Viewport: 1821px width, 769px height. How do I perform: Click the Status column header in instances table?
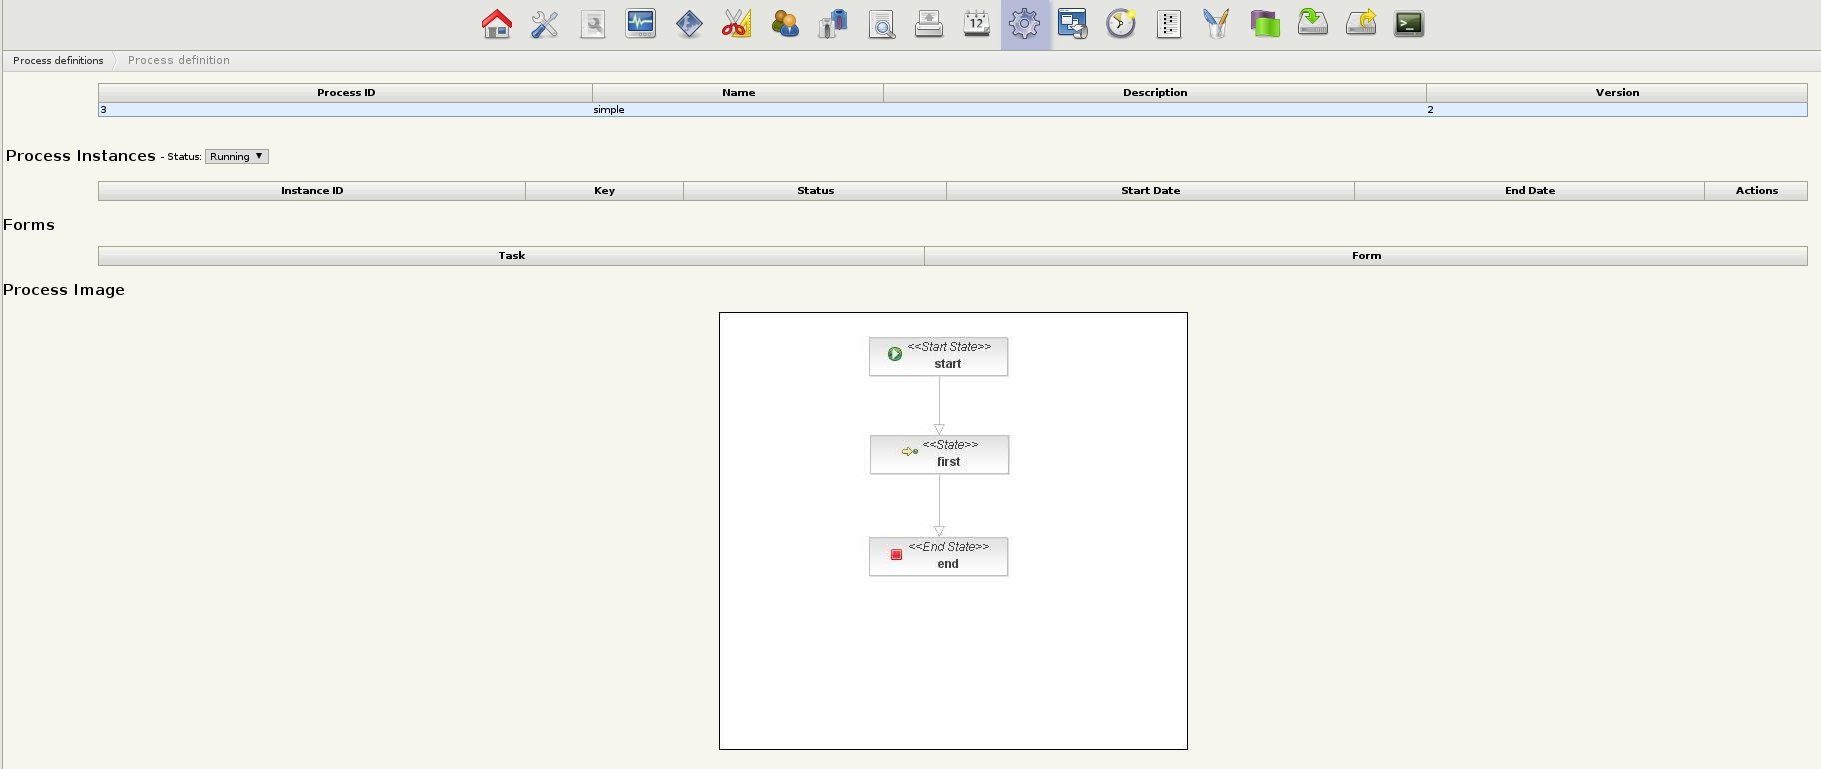pyautogui.click(x=815, y=191)
